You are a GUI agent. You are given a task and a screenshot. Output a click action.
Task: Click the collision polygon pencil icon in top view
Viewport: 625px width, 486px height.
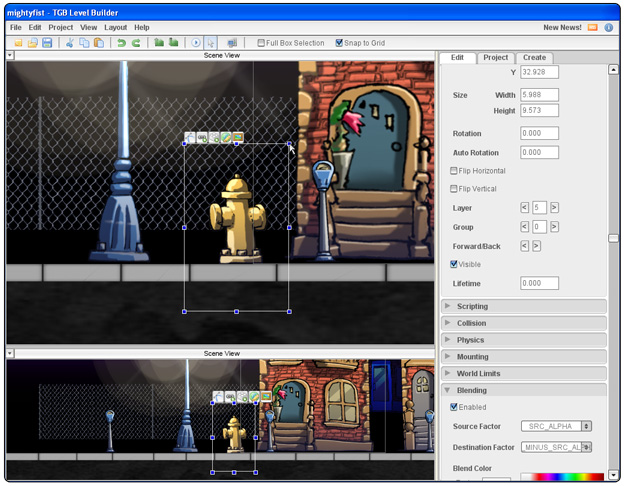226,137
